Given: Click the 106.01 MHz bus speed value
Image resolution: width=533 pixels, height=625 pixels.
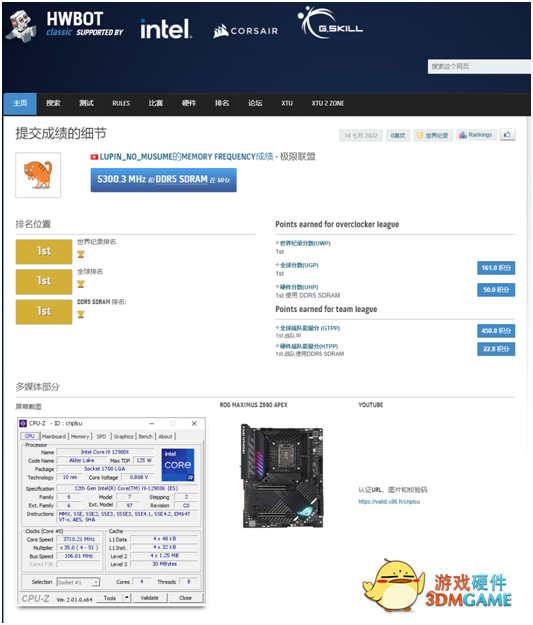Looking at the screenshot, I should [x=79, y=556].
